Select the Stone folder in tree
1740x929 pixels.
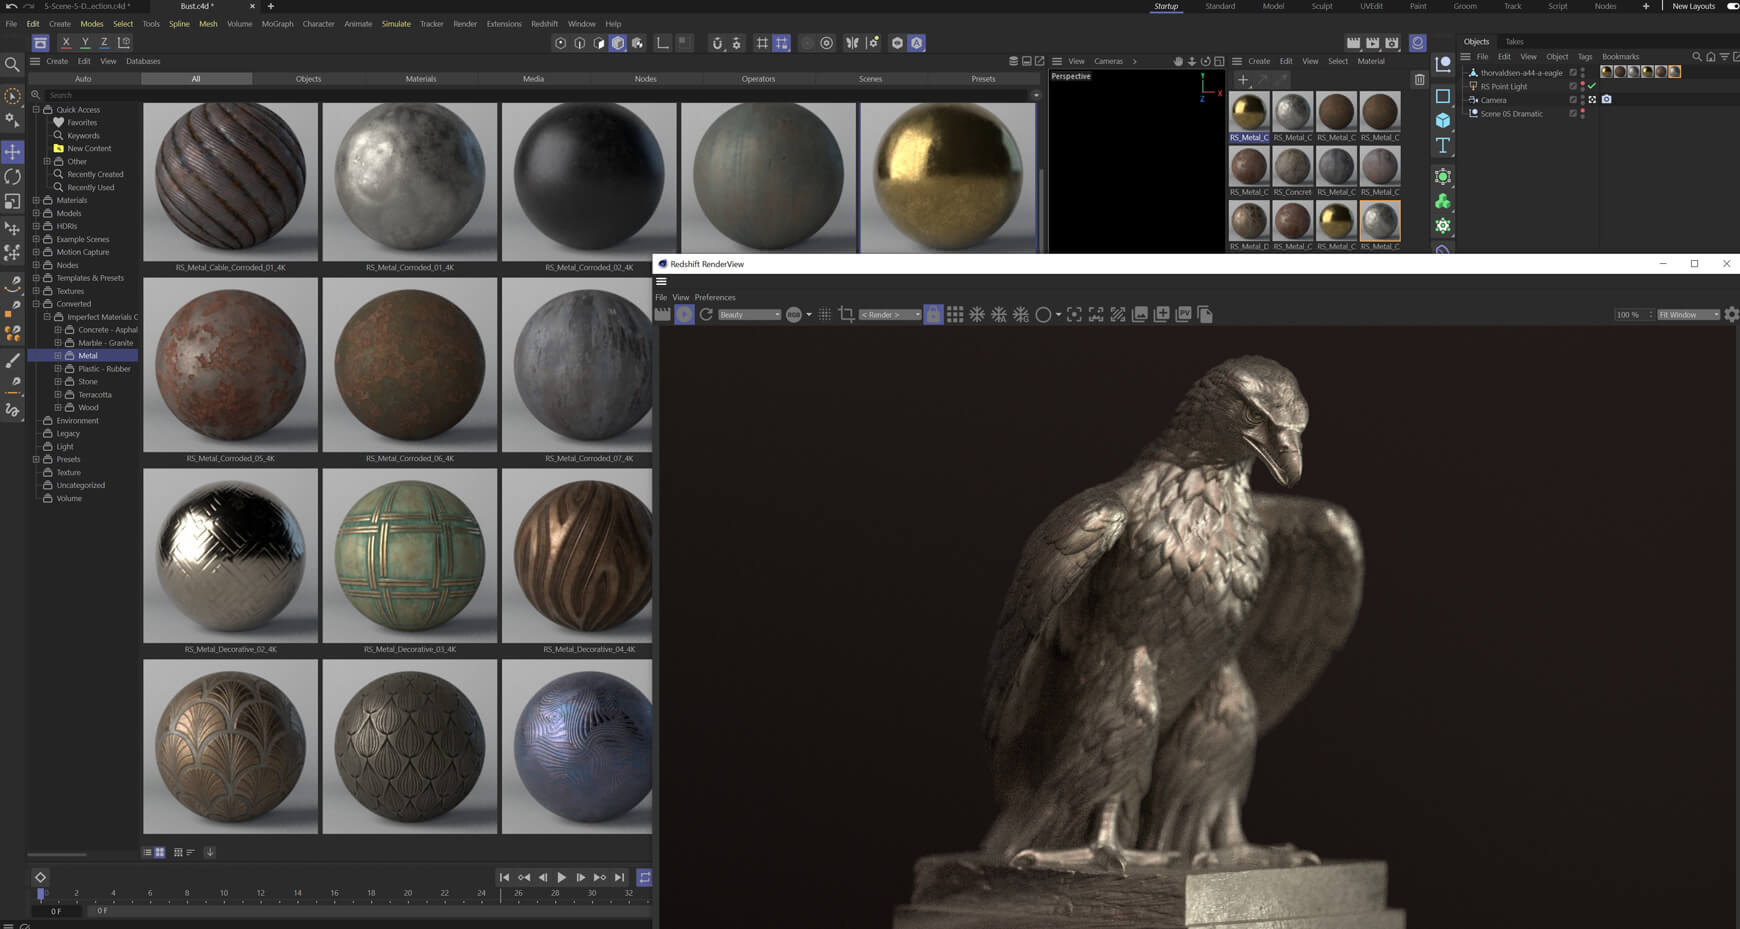pyautogui.click(x=88, y=381)
